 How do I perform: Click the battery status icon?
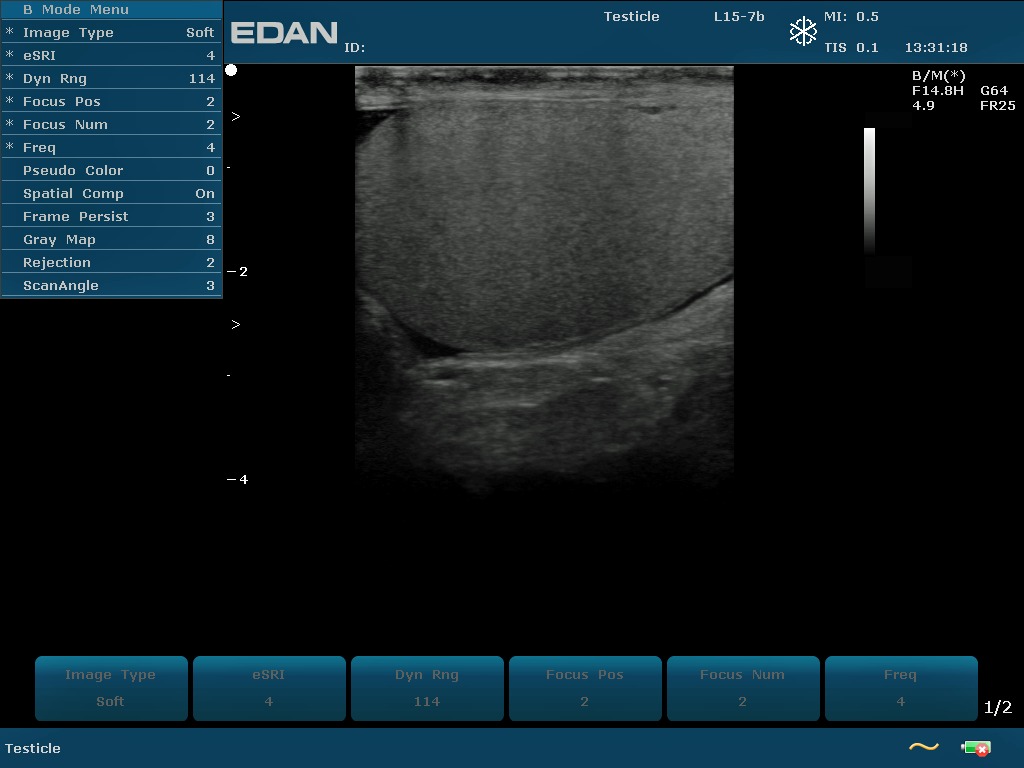(975, 748)
